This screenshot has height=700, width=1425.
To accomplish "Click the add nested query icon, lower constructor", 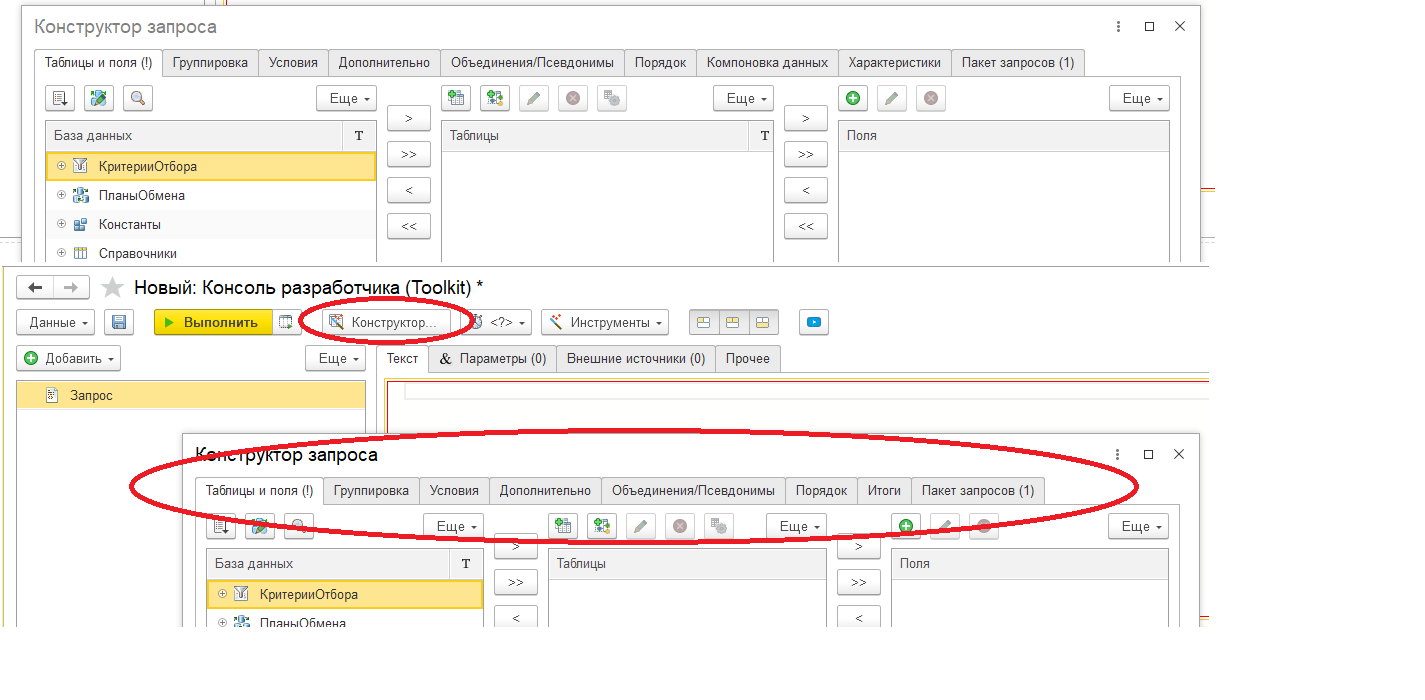I will 602,526.
